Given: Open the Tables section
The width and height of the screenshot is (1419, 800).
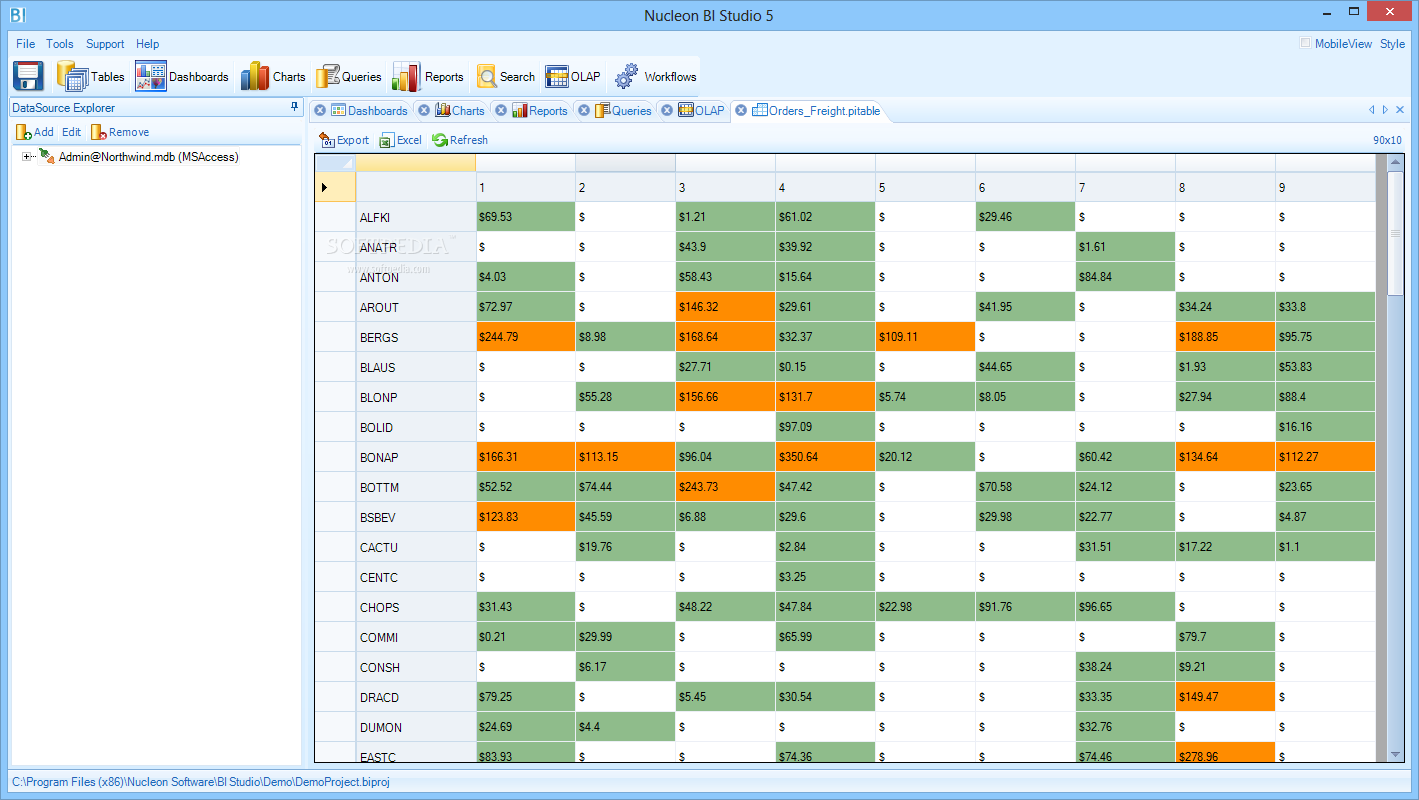Looking at the screenshot, I should (91, 76).
